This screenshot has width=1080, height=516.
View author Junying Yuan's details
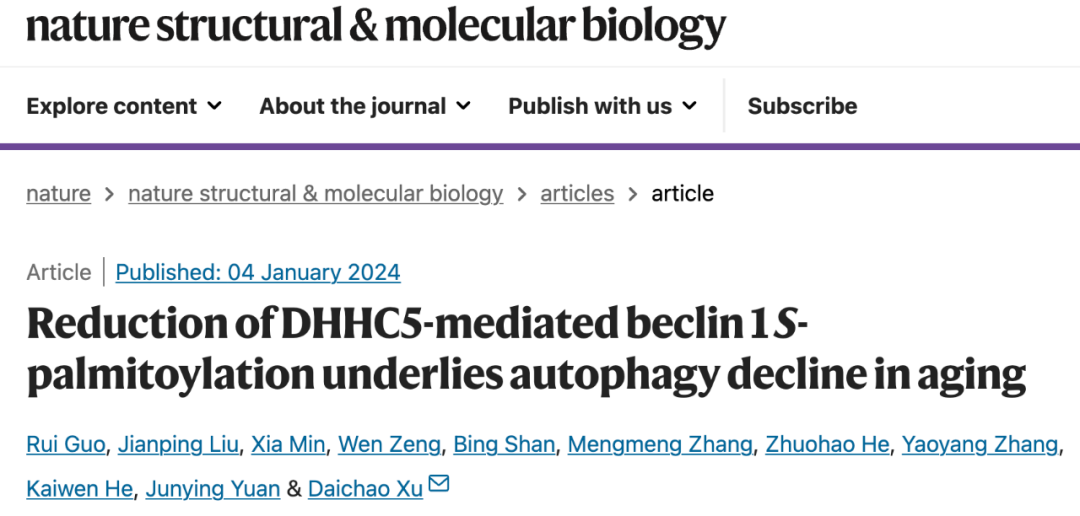pos(212,489)
